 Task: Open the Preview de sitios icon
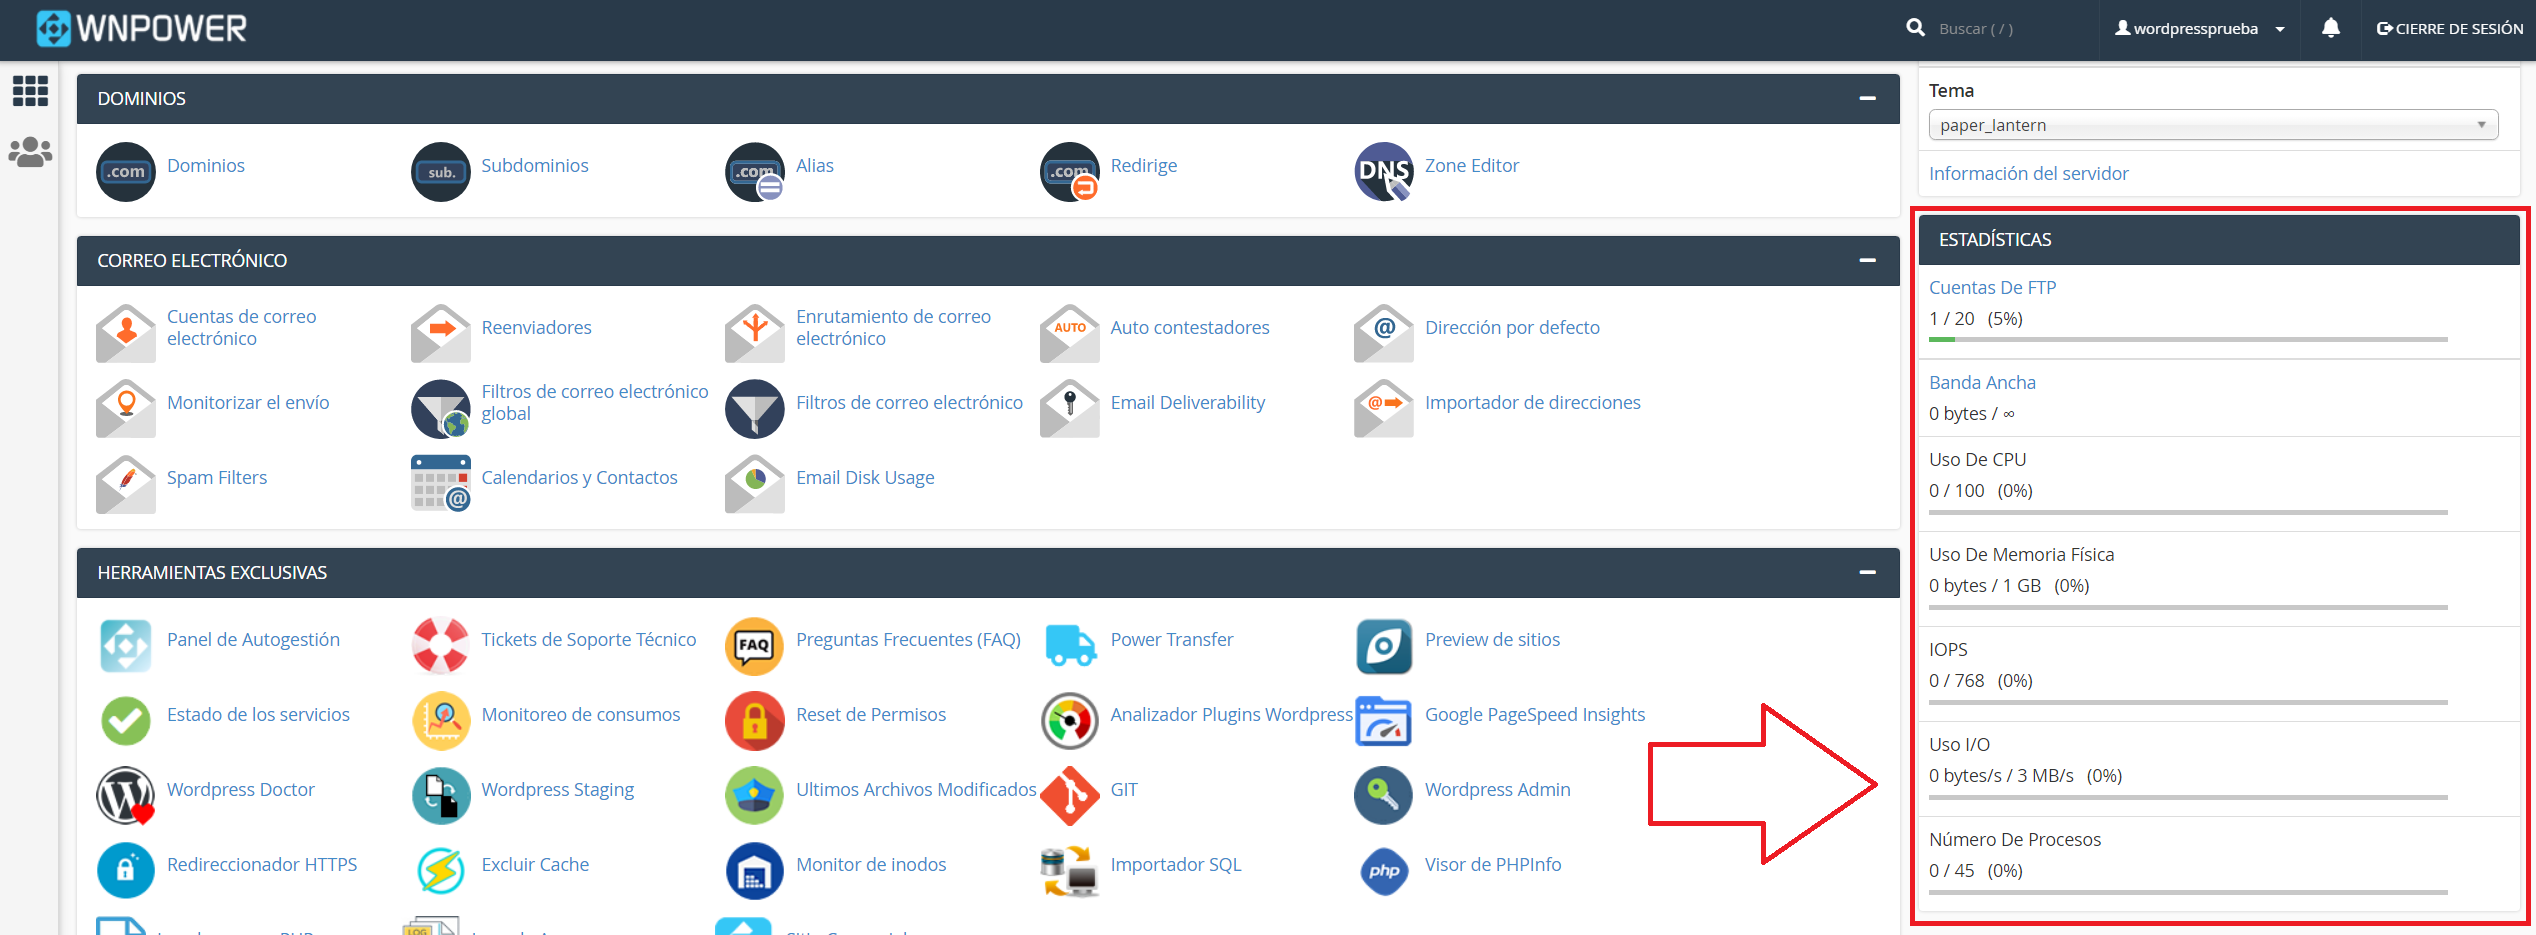tap(1384, 645)
